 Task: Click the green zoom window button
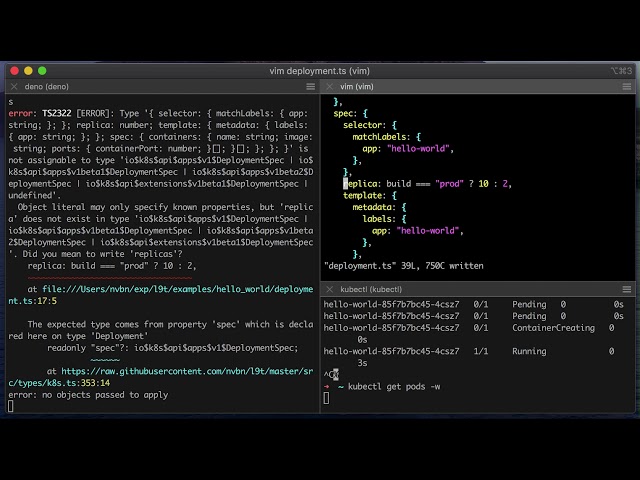tap(42, 71)
